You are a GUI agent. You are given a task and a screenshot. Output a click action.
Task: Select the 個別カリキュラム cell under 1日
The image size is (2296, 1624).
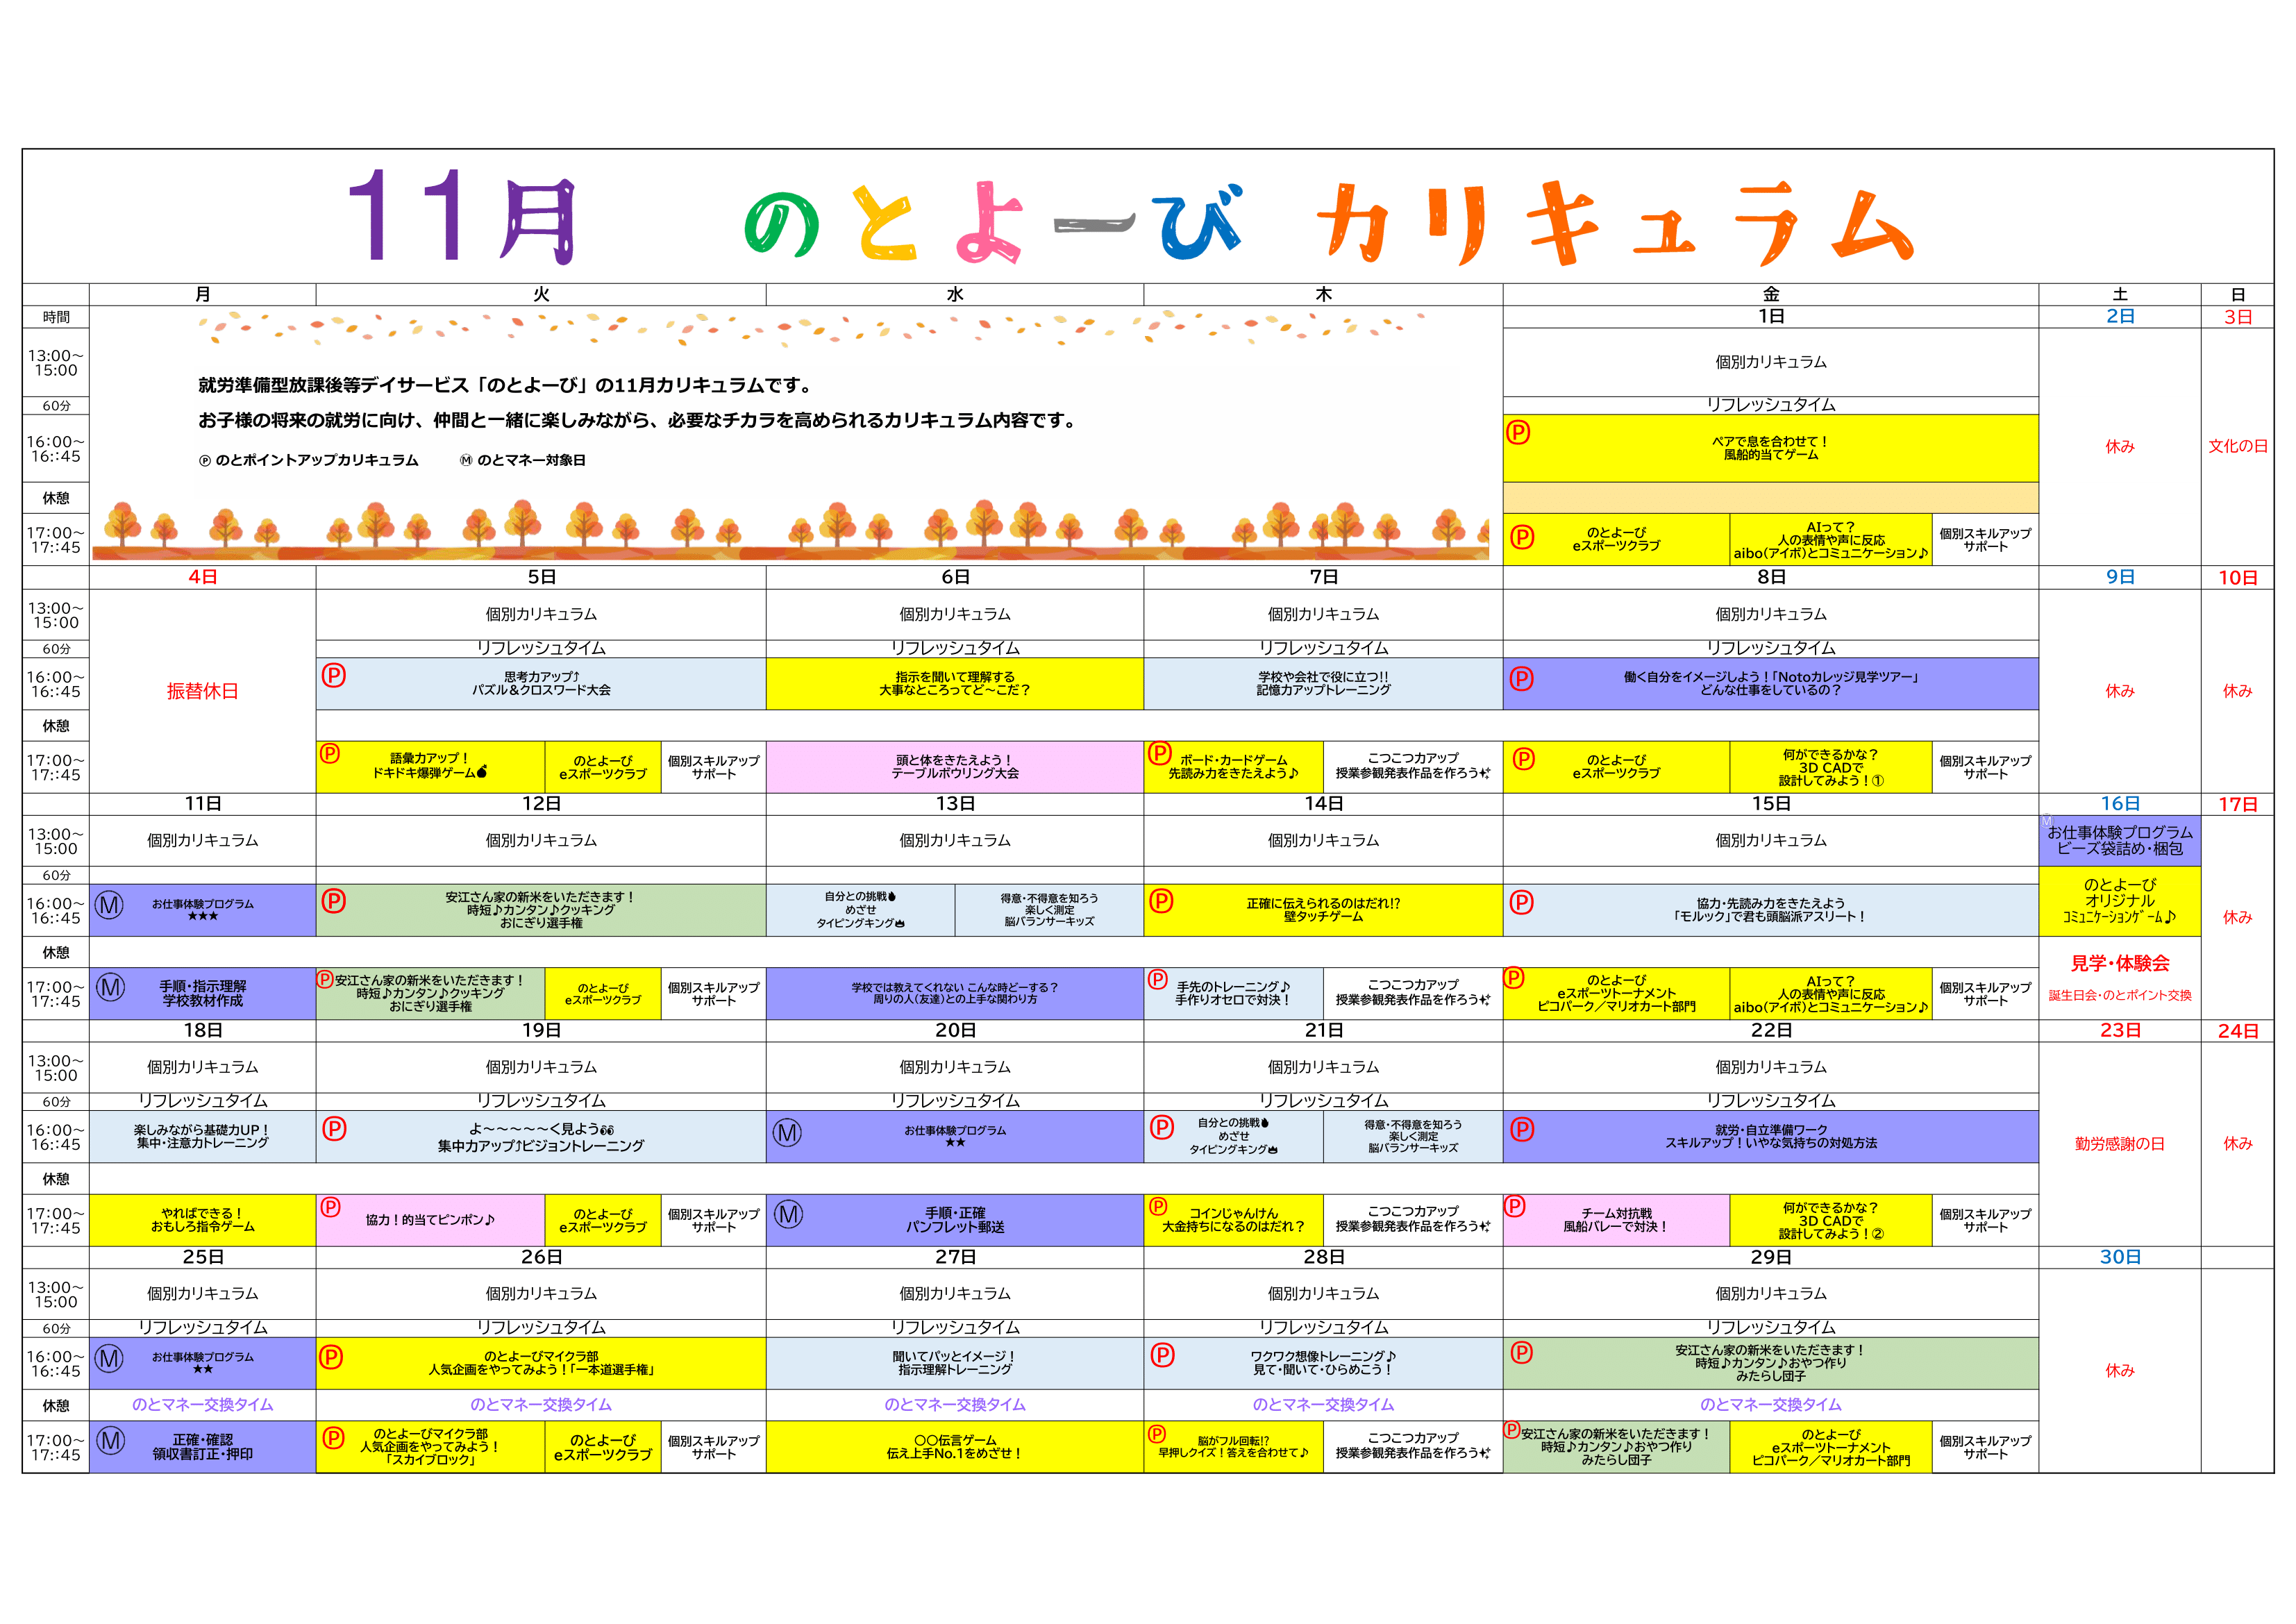(1771, 362)
